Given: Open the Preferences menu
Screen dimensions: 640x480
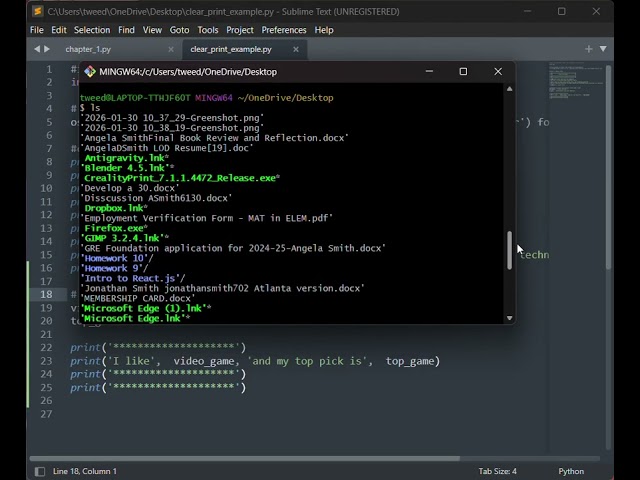Looking at the screenshot, I should tap(284, 30).
